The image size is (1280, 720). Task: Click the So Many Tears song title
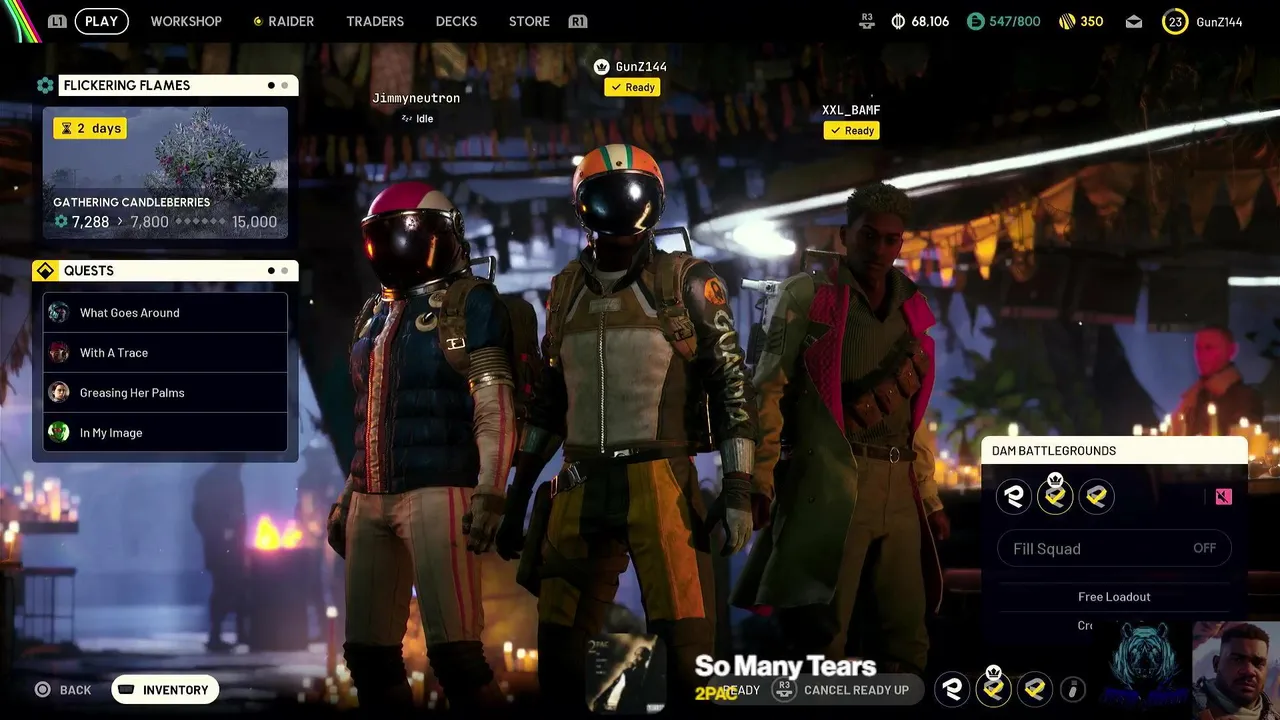pyautogui.click(x=785, y=666)
